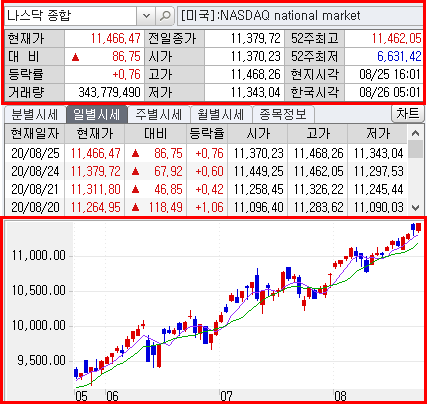The height and width of the screenshot is (404, 427).
Task: Click the up triangle icon beside 86,75 in 대비
Action: click(76, 57)
